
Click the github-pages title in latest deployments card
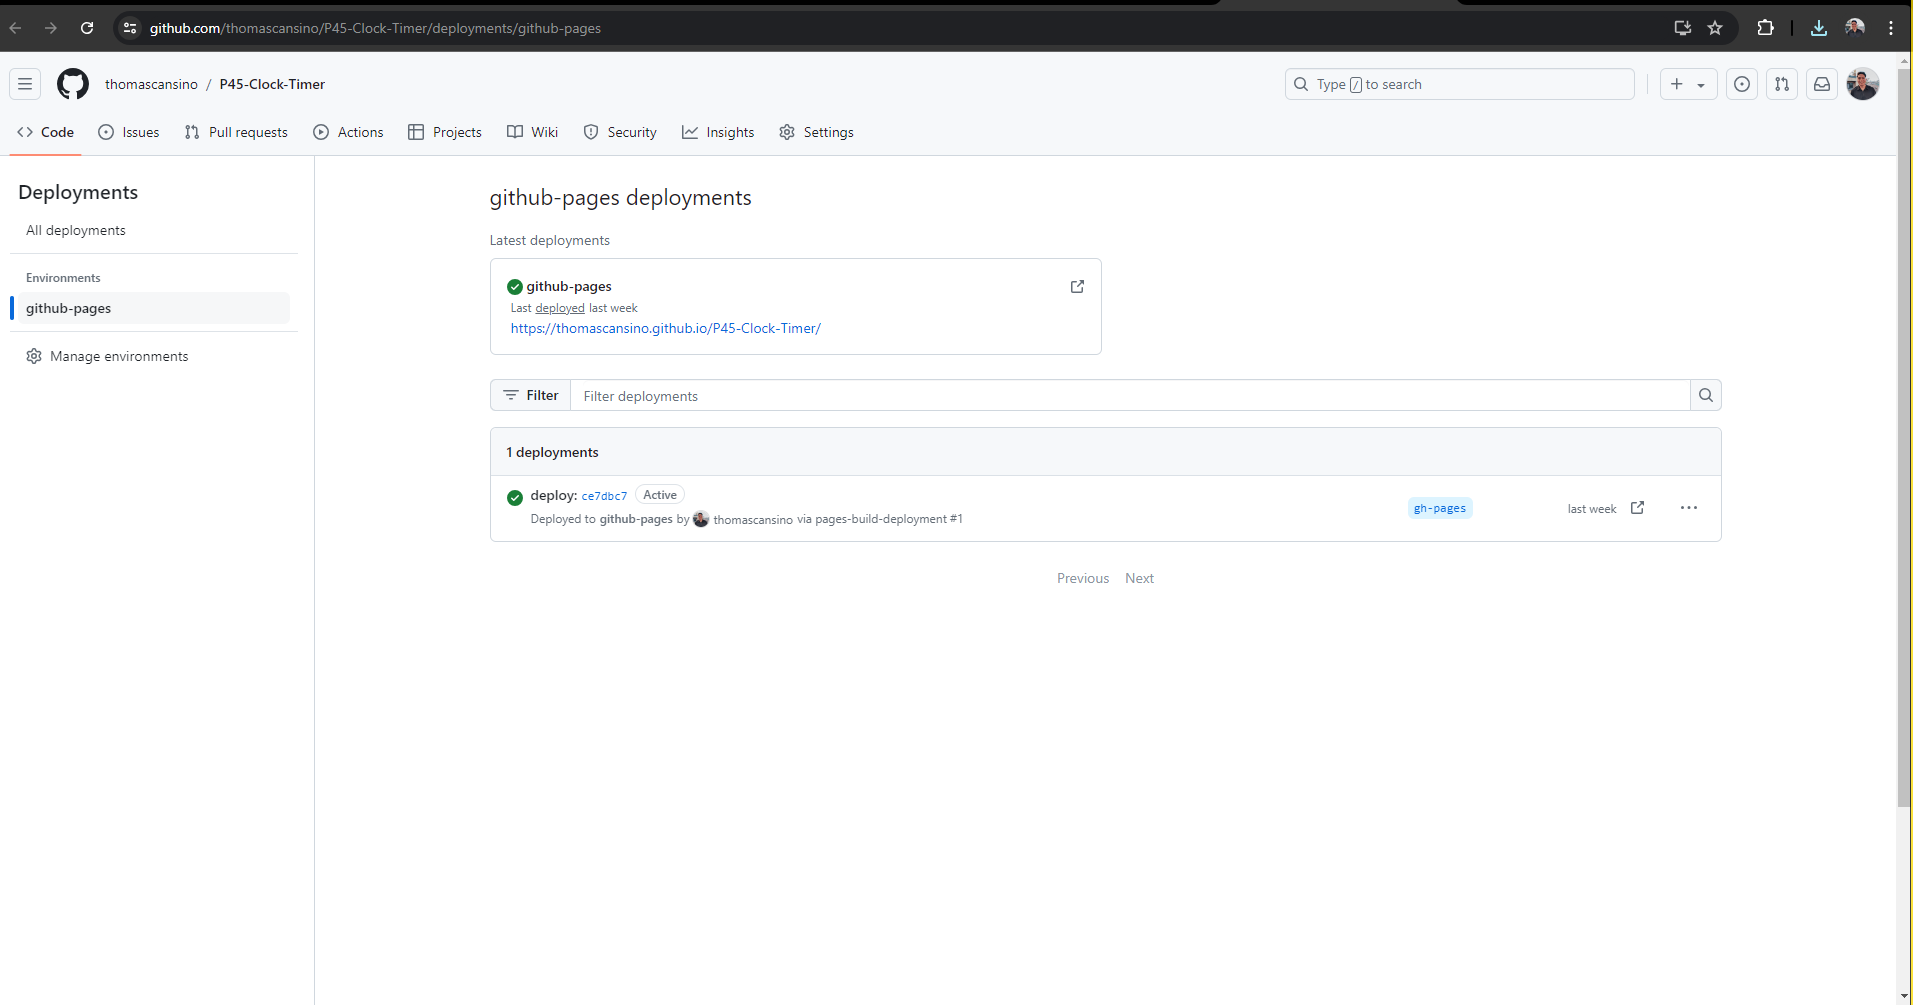click(569, 286)
